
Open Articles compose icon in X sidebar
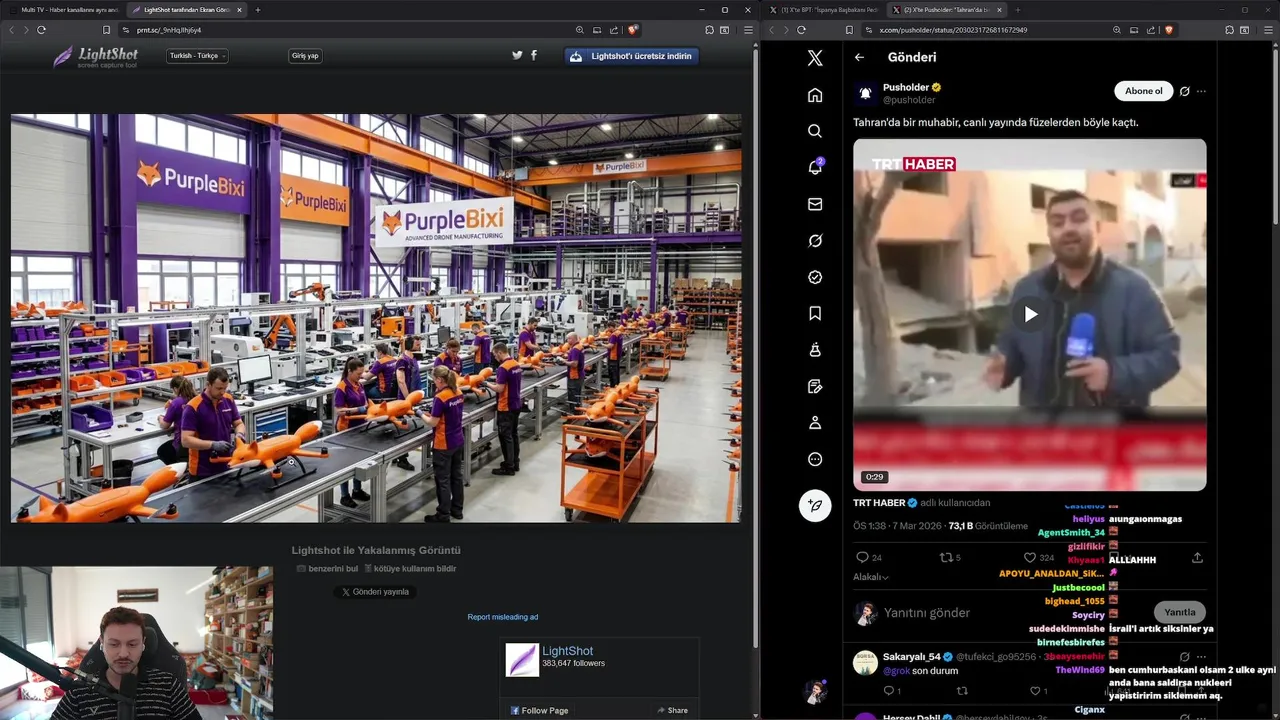click(815, 386)
